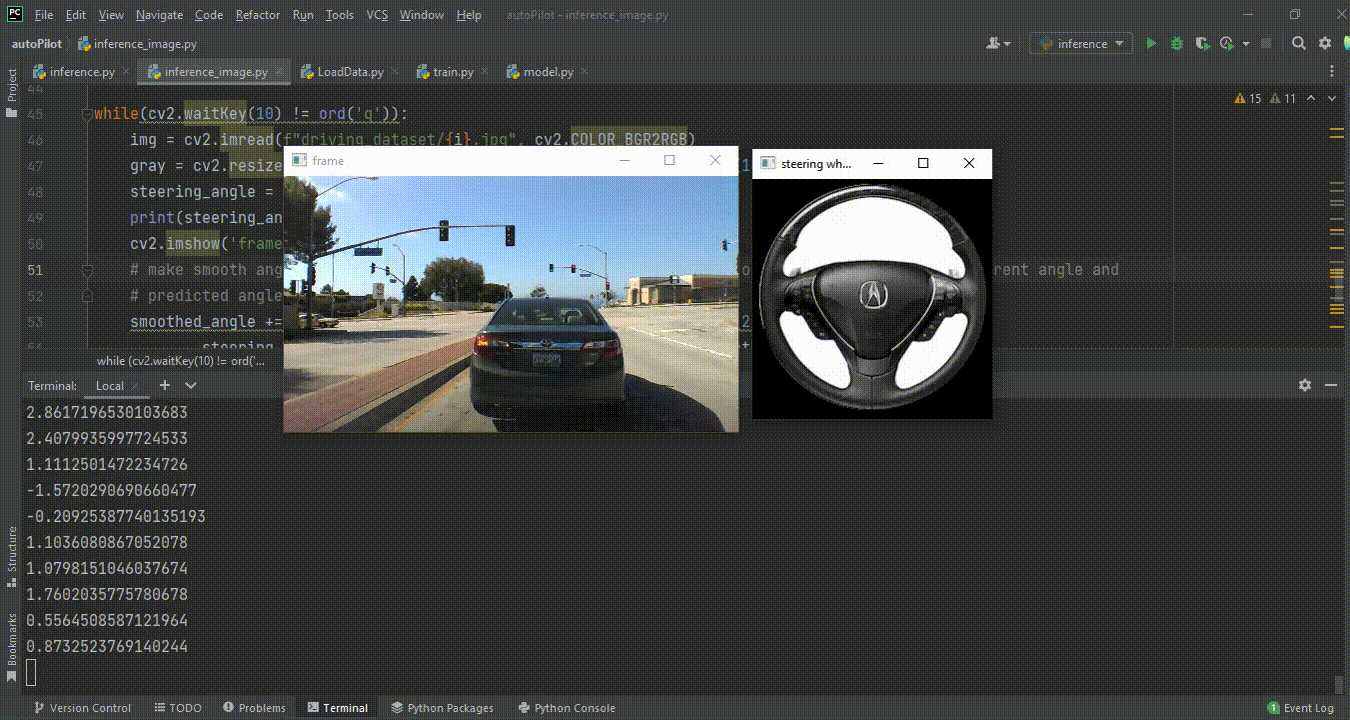1350x720 pixels.
Task: Click the steering wheel image window
Action: pos(872,299)
